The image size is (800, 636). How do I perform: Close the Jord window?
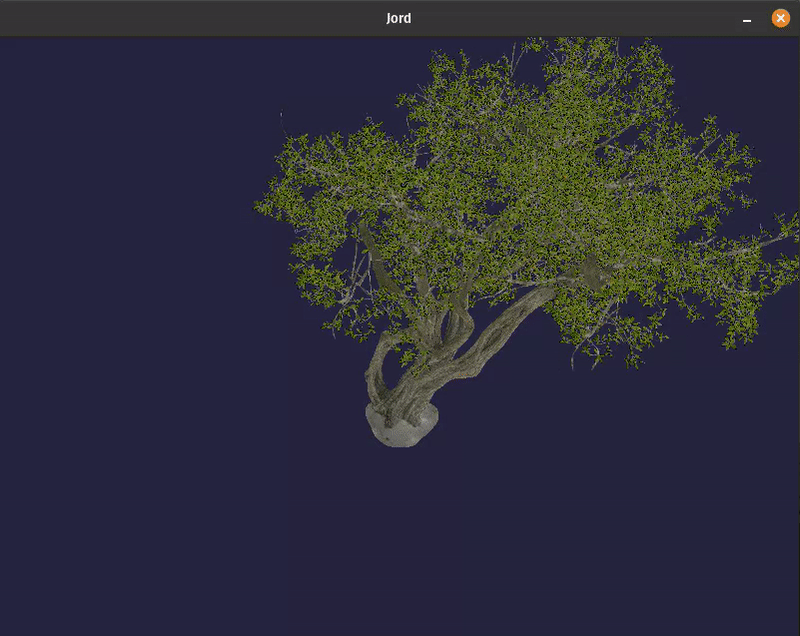point(780,18)
